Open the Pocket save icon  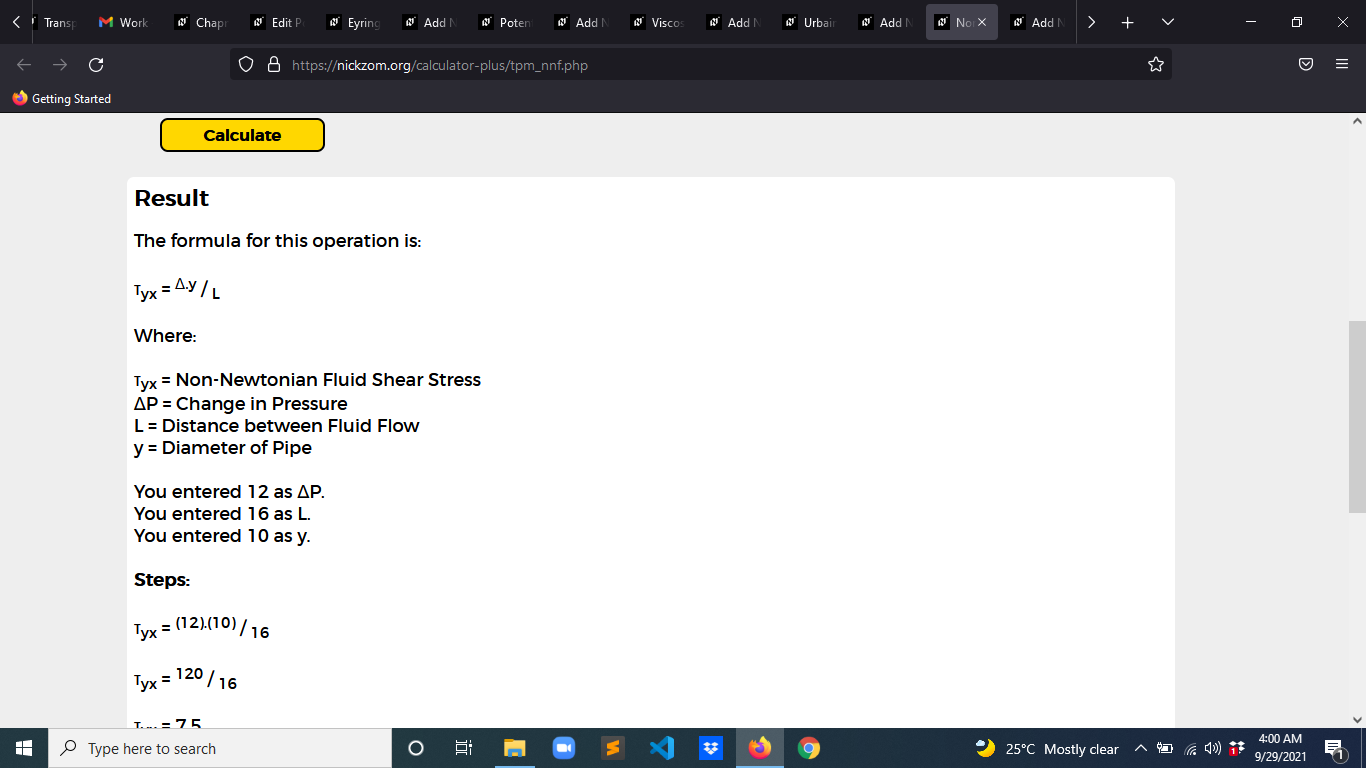(x=1306, y=65)
